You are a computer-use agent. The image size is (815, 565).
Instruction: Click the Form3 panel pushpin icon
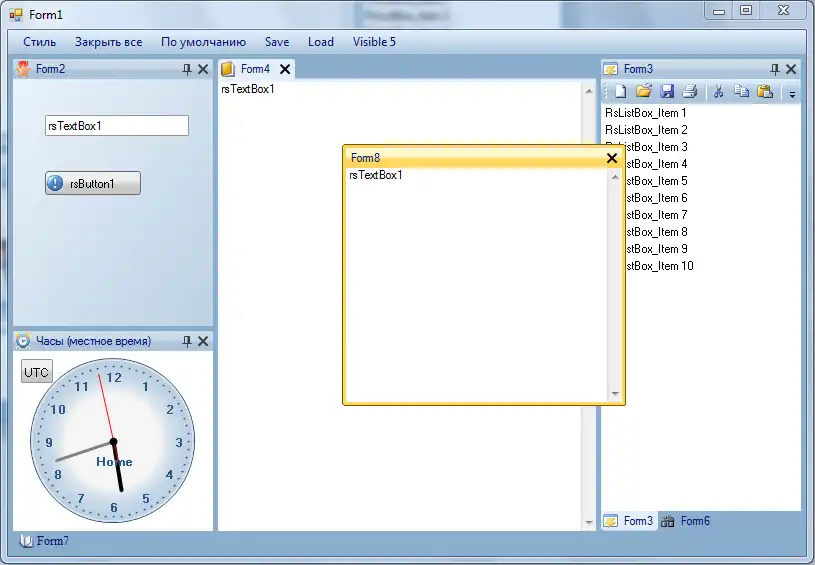coord(774,69)
